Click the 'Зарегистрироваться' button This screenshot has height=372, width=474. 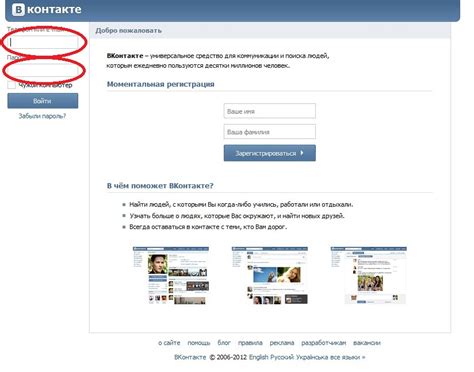tap(270, 153)
